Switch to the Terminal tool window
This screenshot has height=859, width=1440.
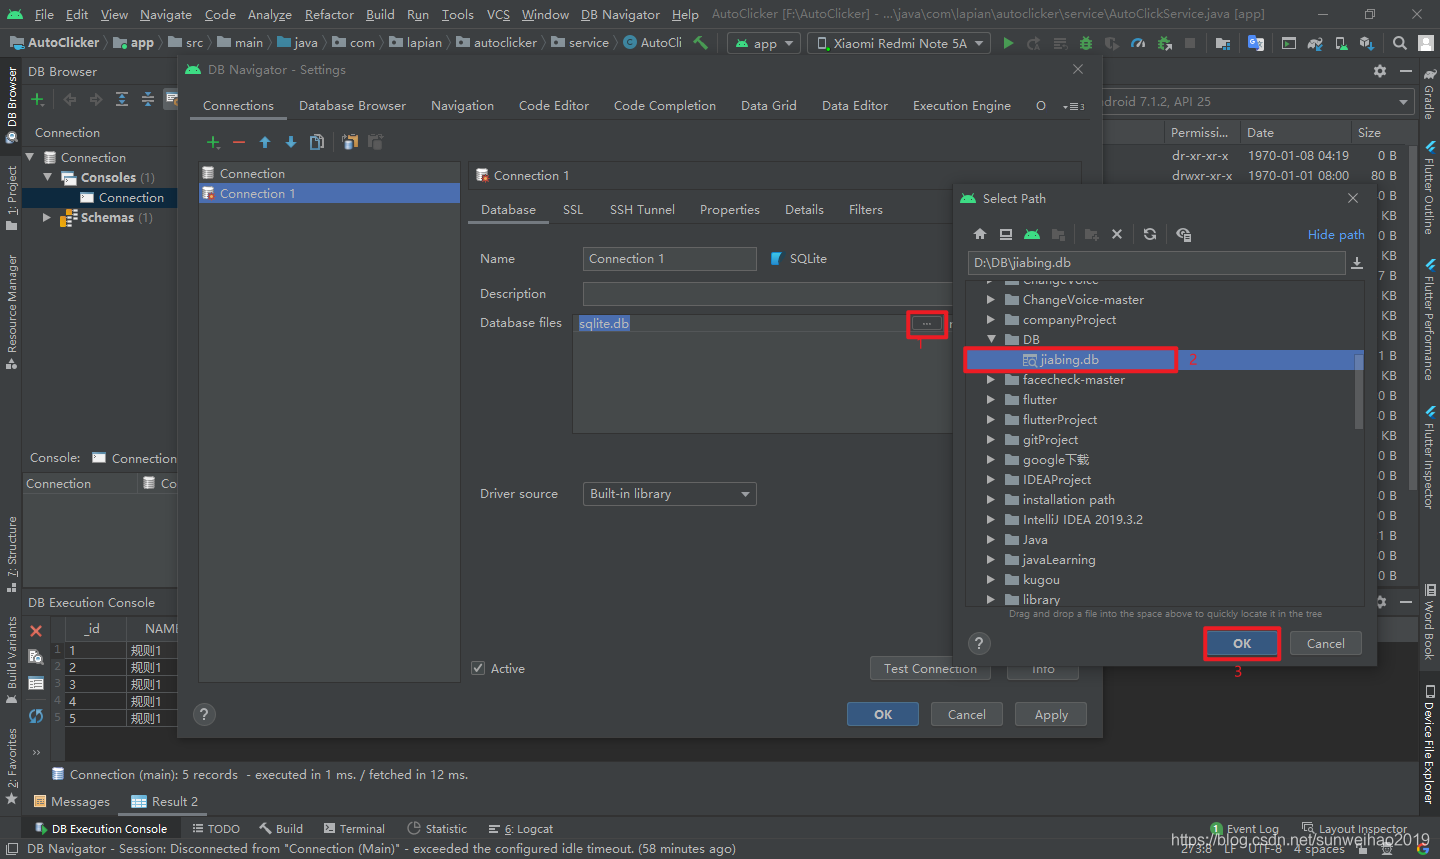coord(354,828)
